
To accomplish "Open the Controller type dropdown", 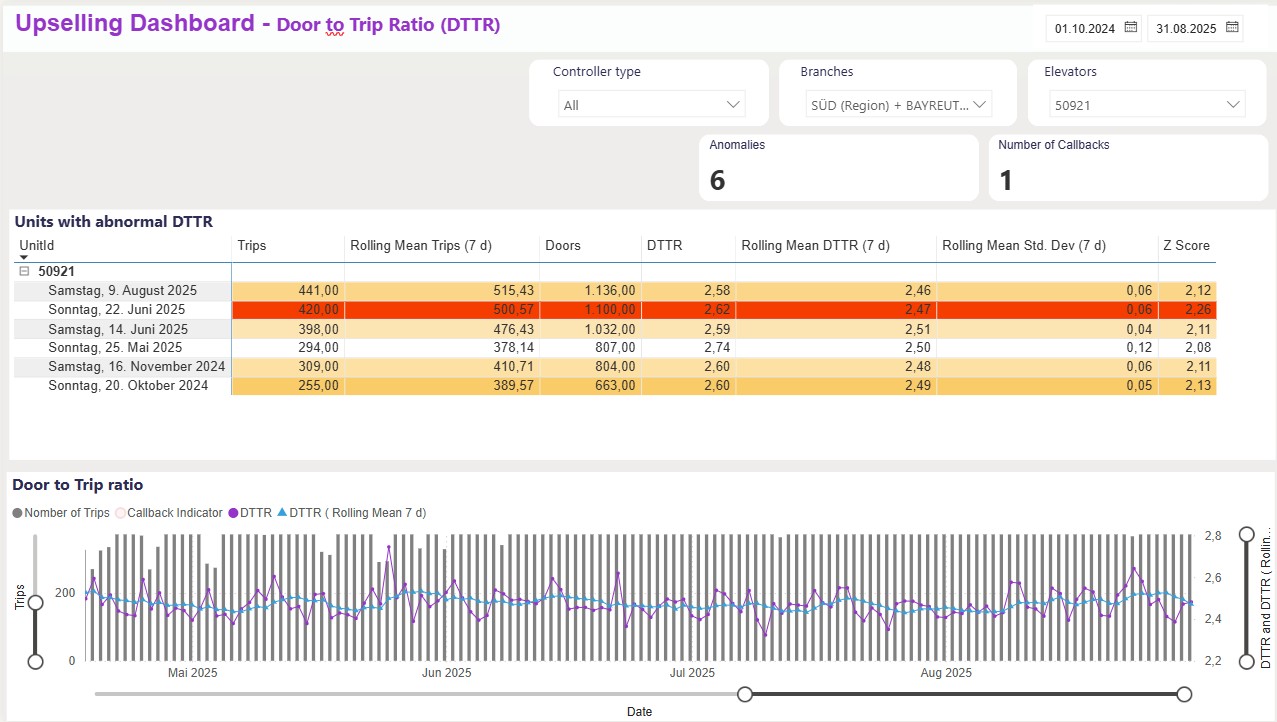I will pos(650,105).
